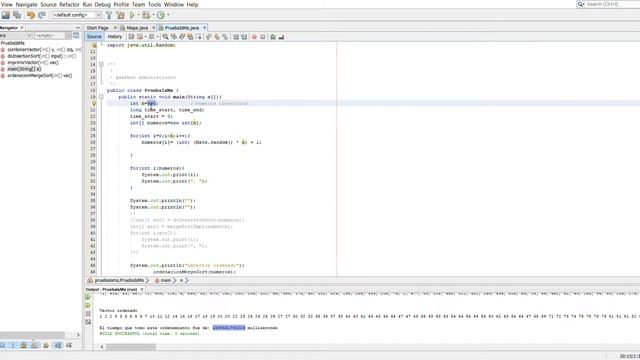Click the Find Selection magnifier in editor toolbar

(x=165, y=37)
